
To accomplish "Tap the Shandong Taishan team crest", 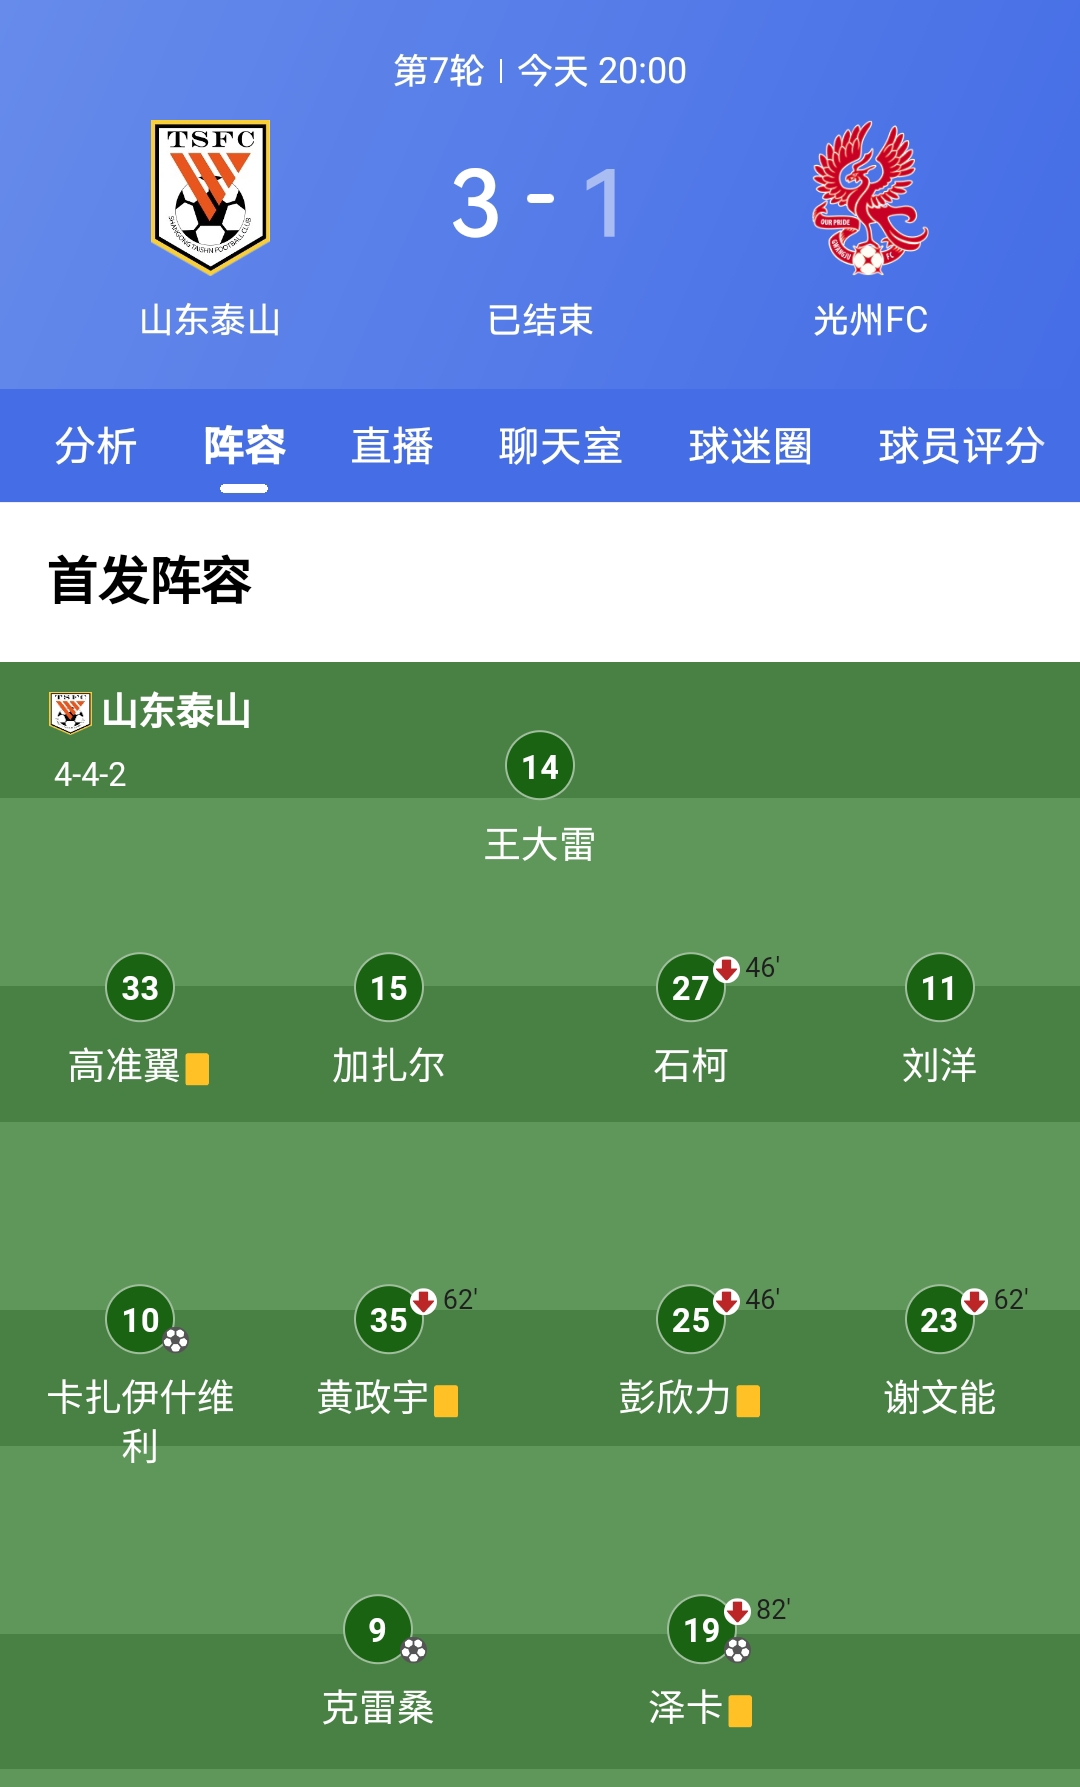I will [210, 197].
